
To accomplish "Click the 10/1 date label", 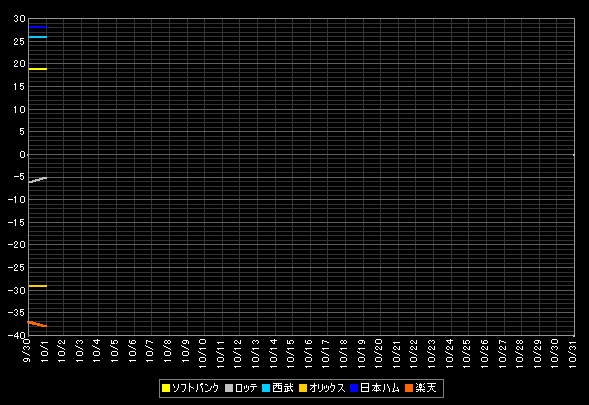I will [45, 351].
